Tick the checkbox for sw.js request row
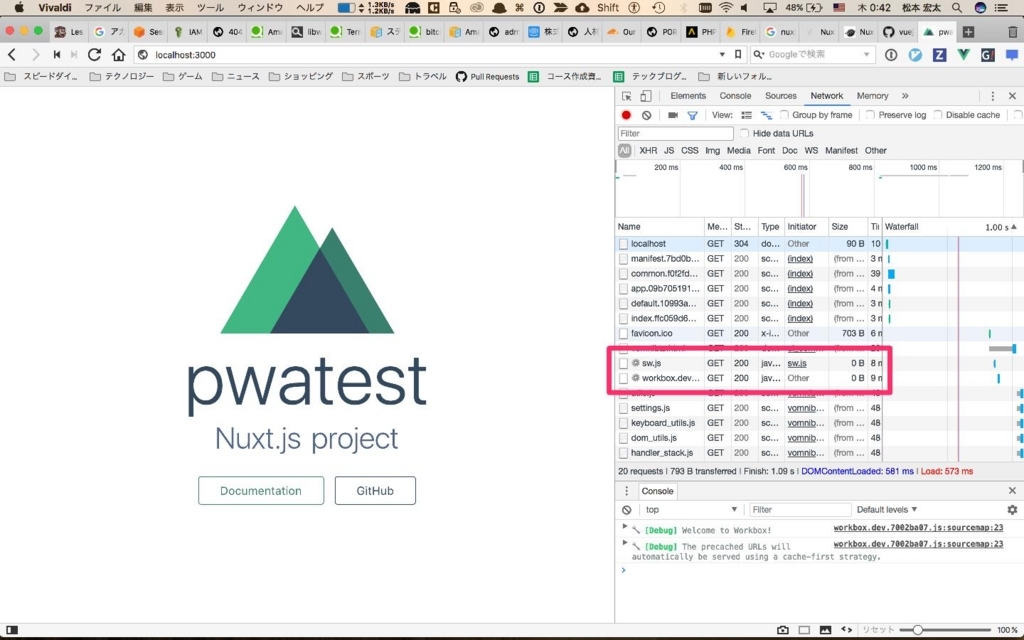The height and width of the screenshot is (640, 1024). [x=624, y=363]
